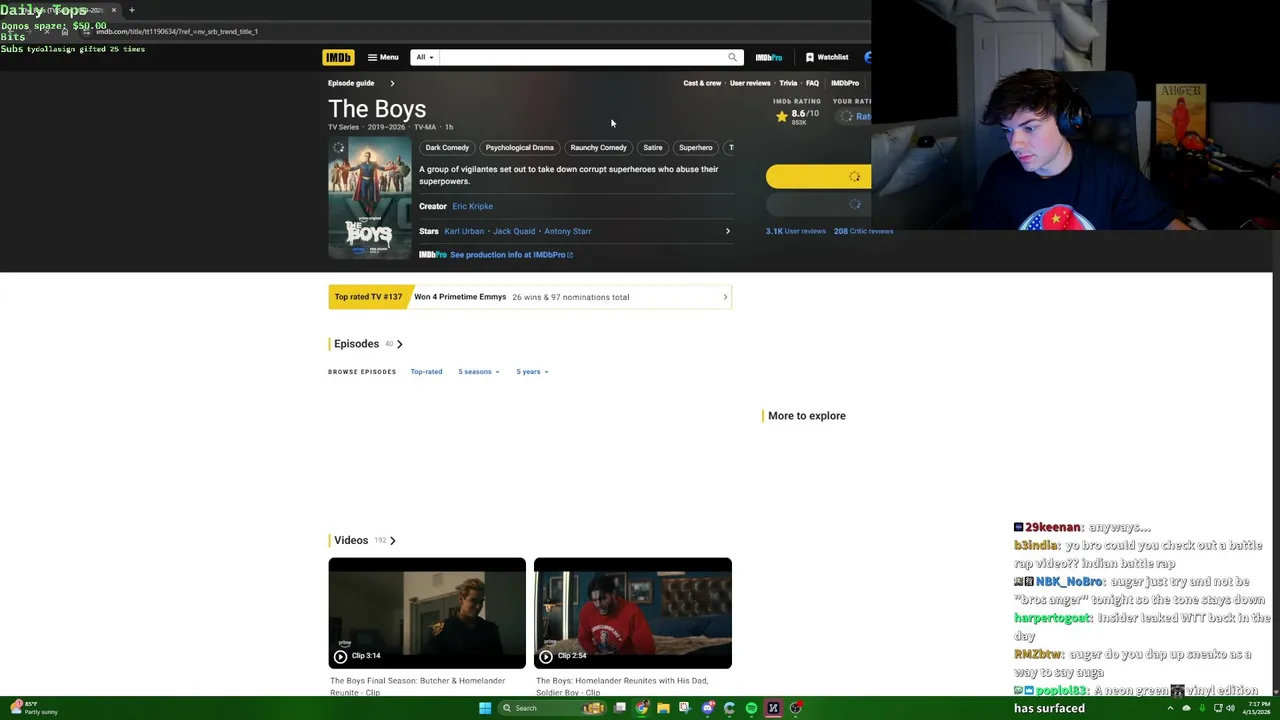Open the Episode guide link
The width and height of the screenshot is (1280, 720).
351,83
